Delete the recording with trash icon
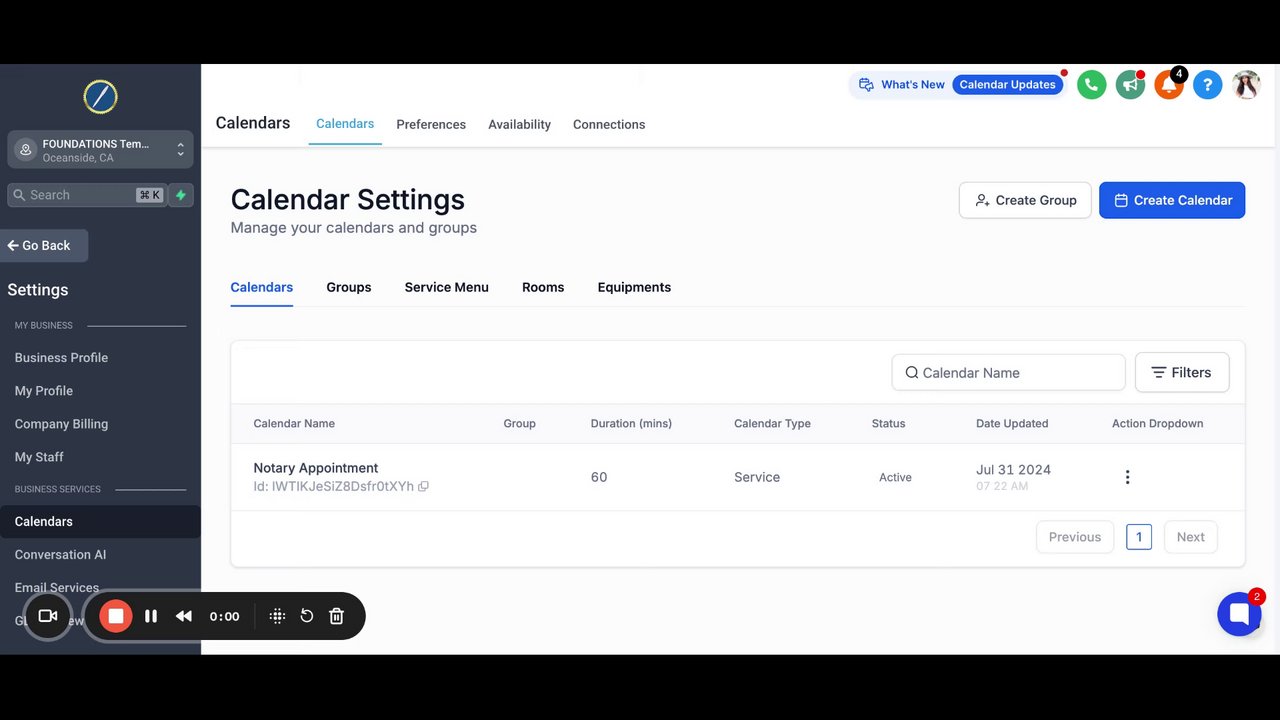 click(337, 616)
